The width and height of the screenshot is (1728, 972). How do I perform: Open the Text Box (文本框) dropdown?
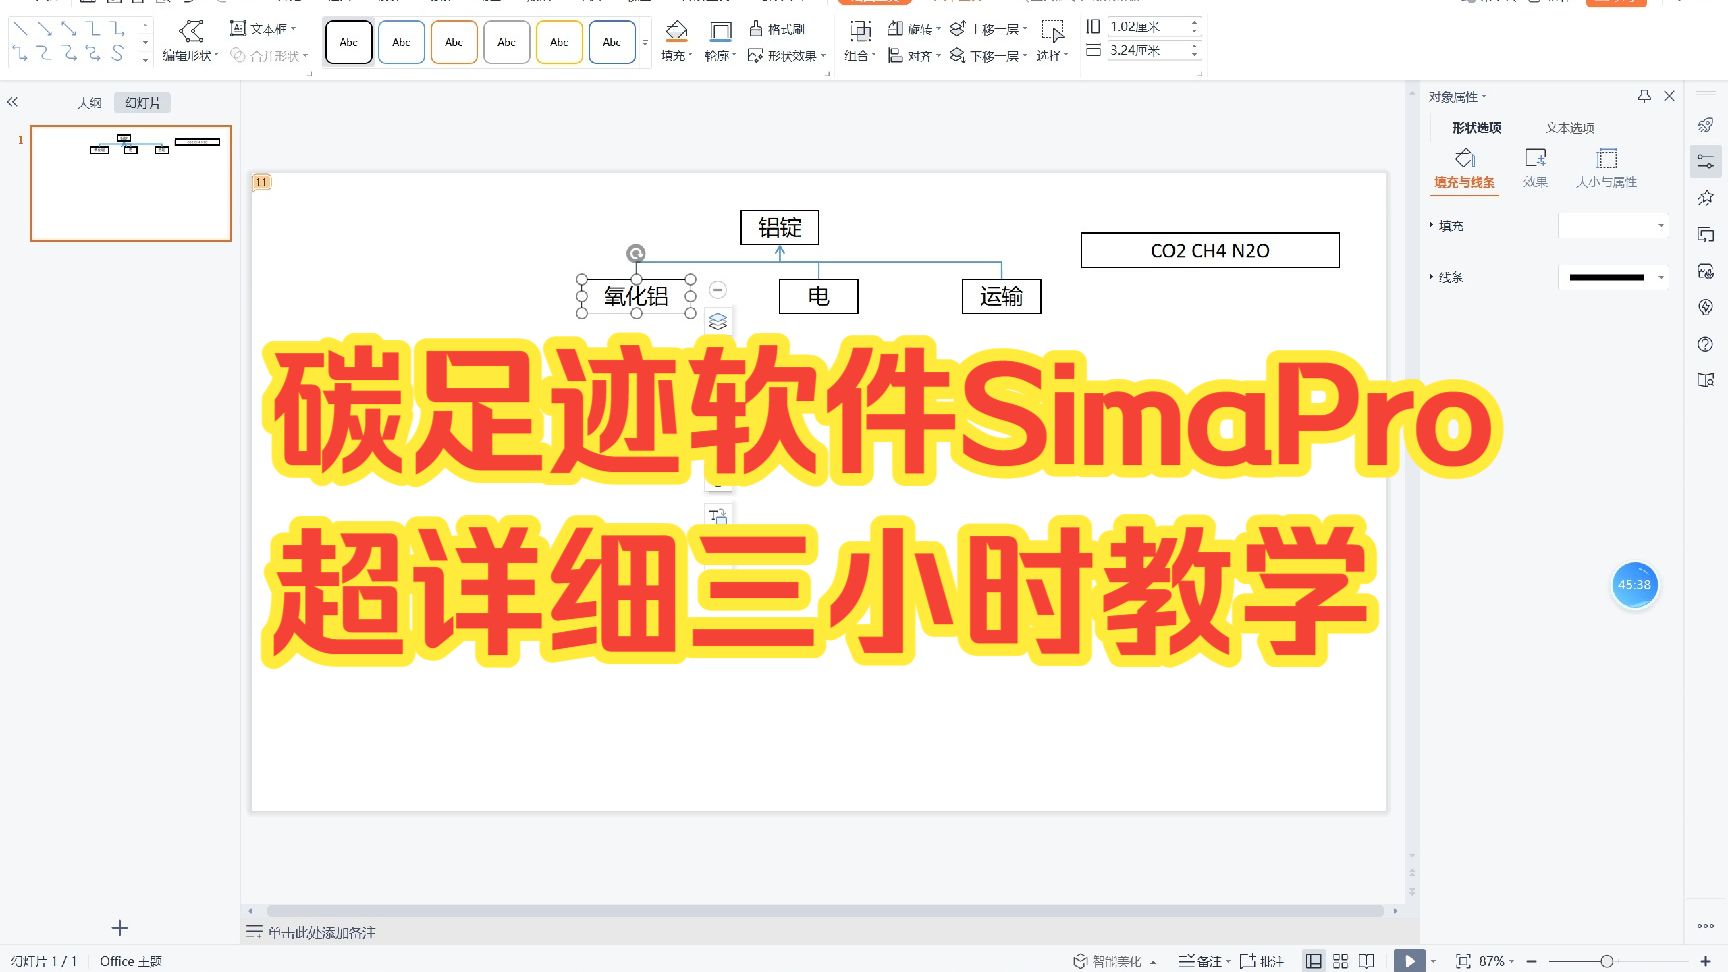coord(263,28)
